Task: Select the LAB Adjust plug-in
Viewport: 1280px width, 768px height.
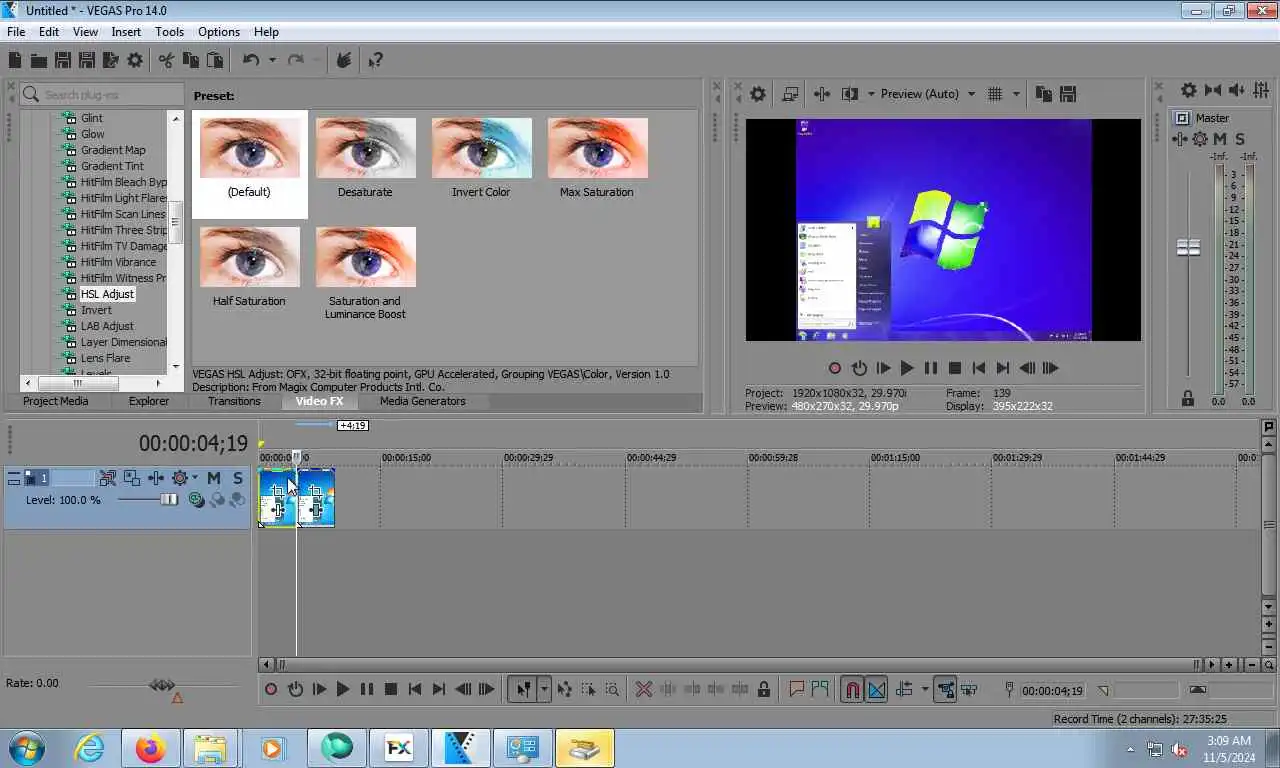Action: 107,326
